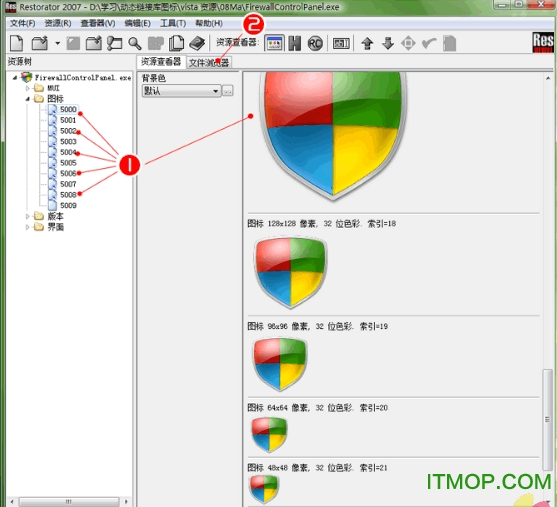The height and width of the screenshot is (507, 557).
Task: Open the 工具(T) menu
Action: coord(173,23)
